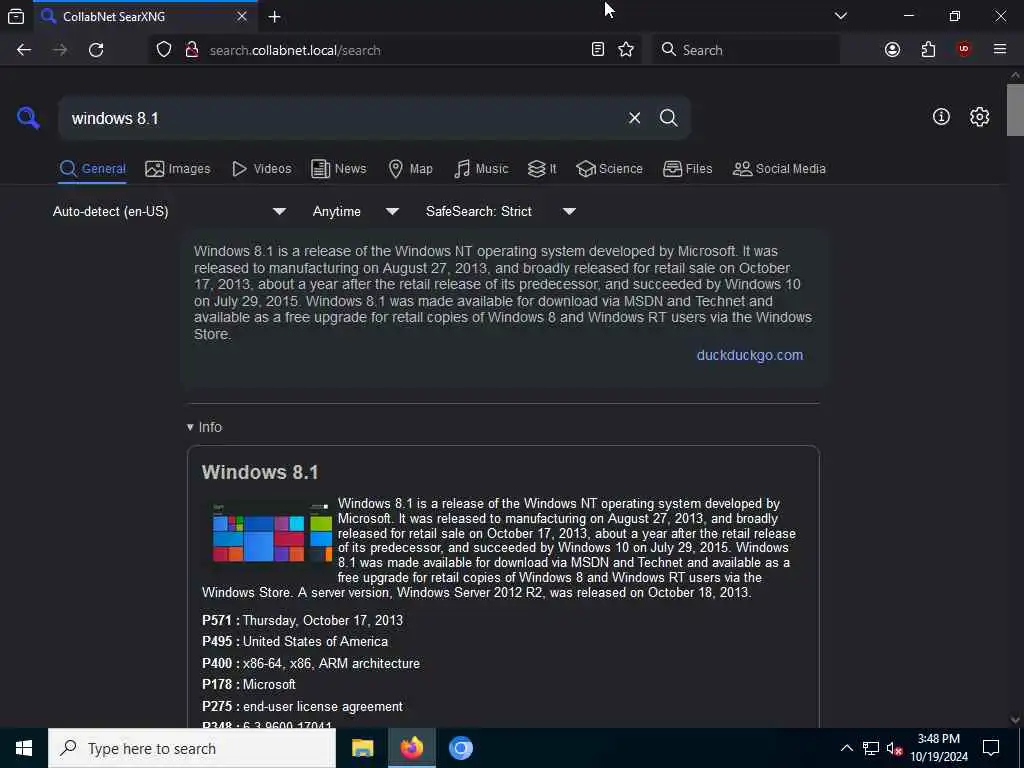Image resolution: width=1024 pixels, height=768 pixels.
Task: Open the Chromium taskbar icon
Action: [x=460, y=748]
